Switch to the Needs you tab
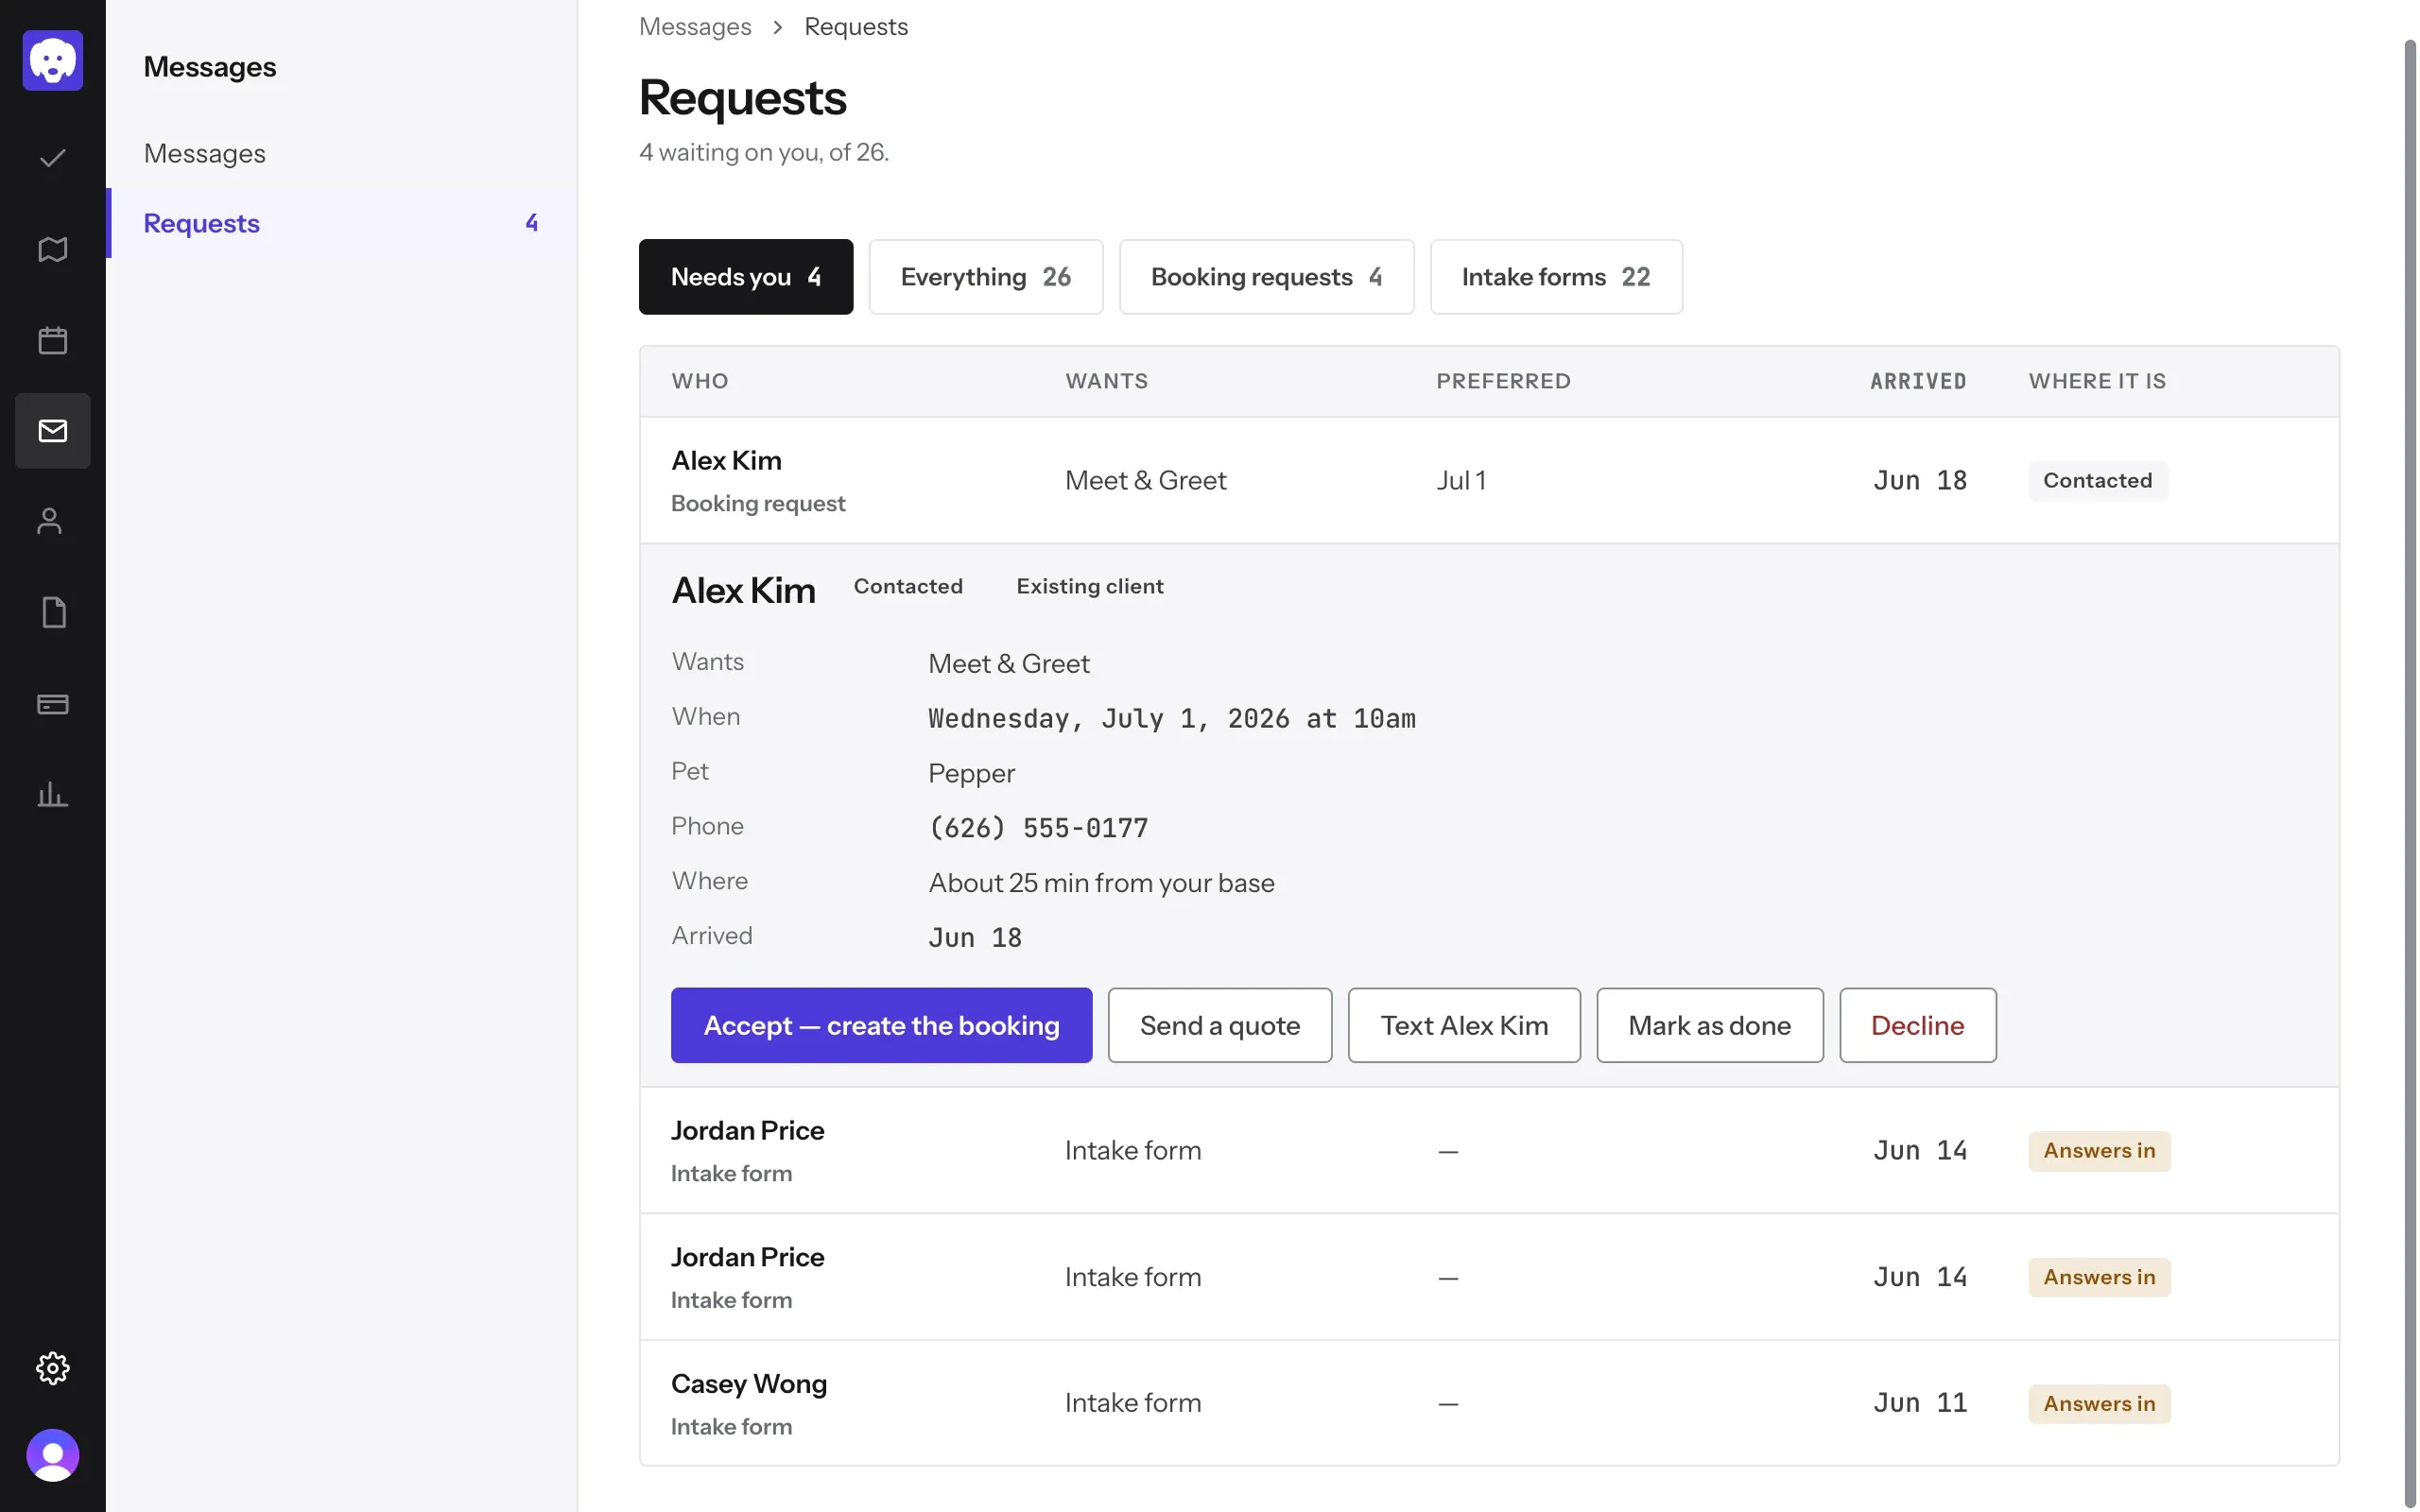This screenshot has width=2420, height=1512. pos(746,277)
